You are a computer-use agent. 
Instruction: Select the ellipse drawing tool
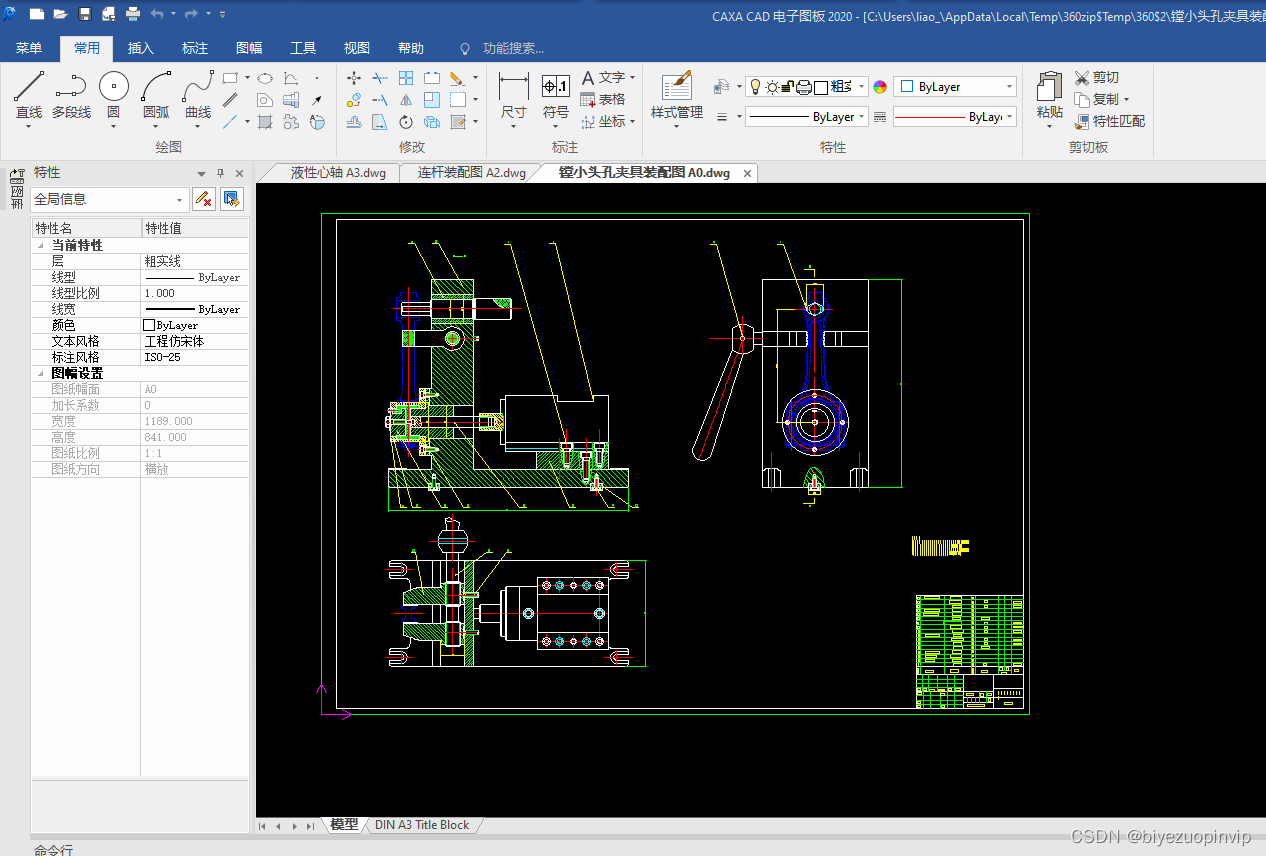(x=265, y=78)
